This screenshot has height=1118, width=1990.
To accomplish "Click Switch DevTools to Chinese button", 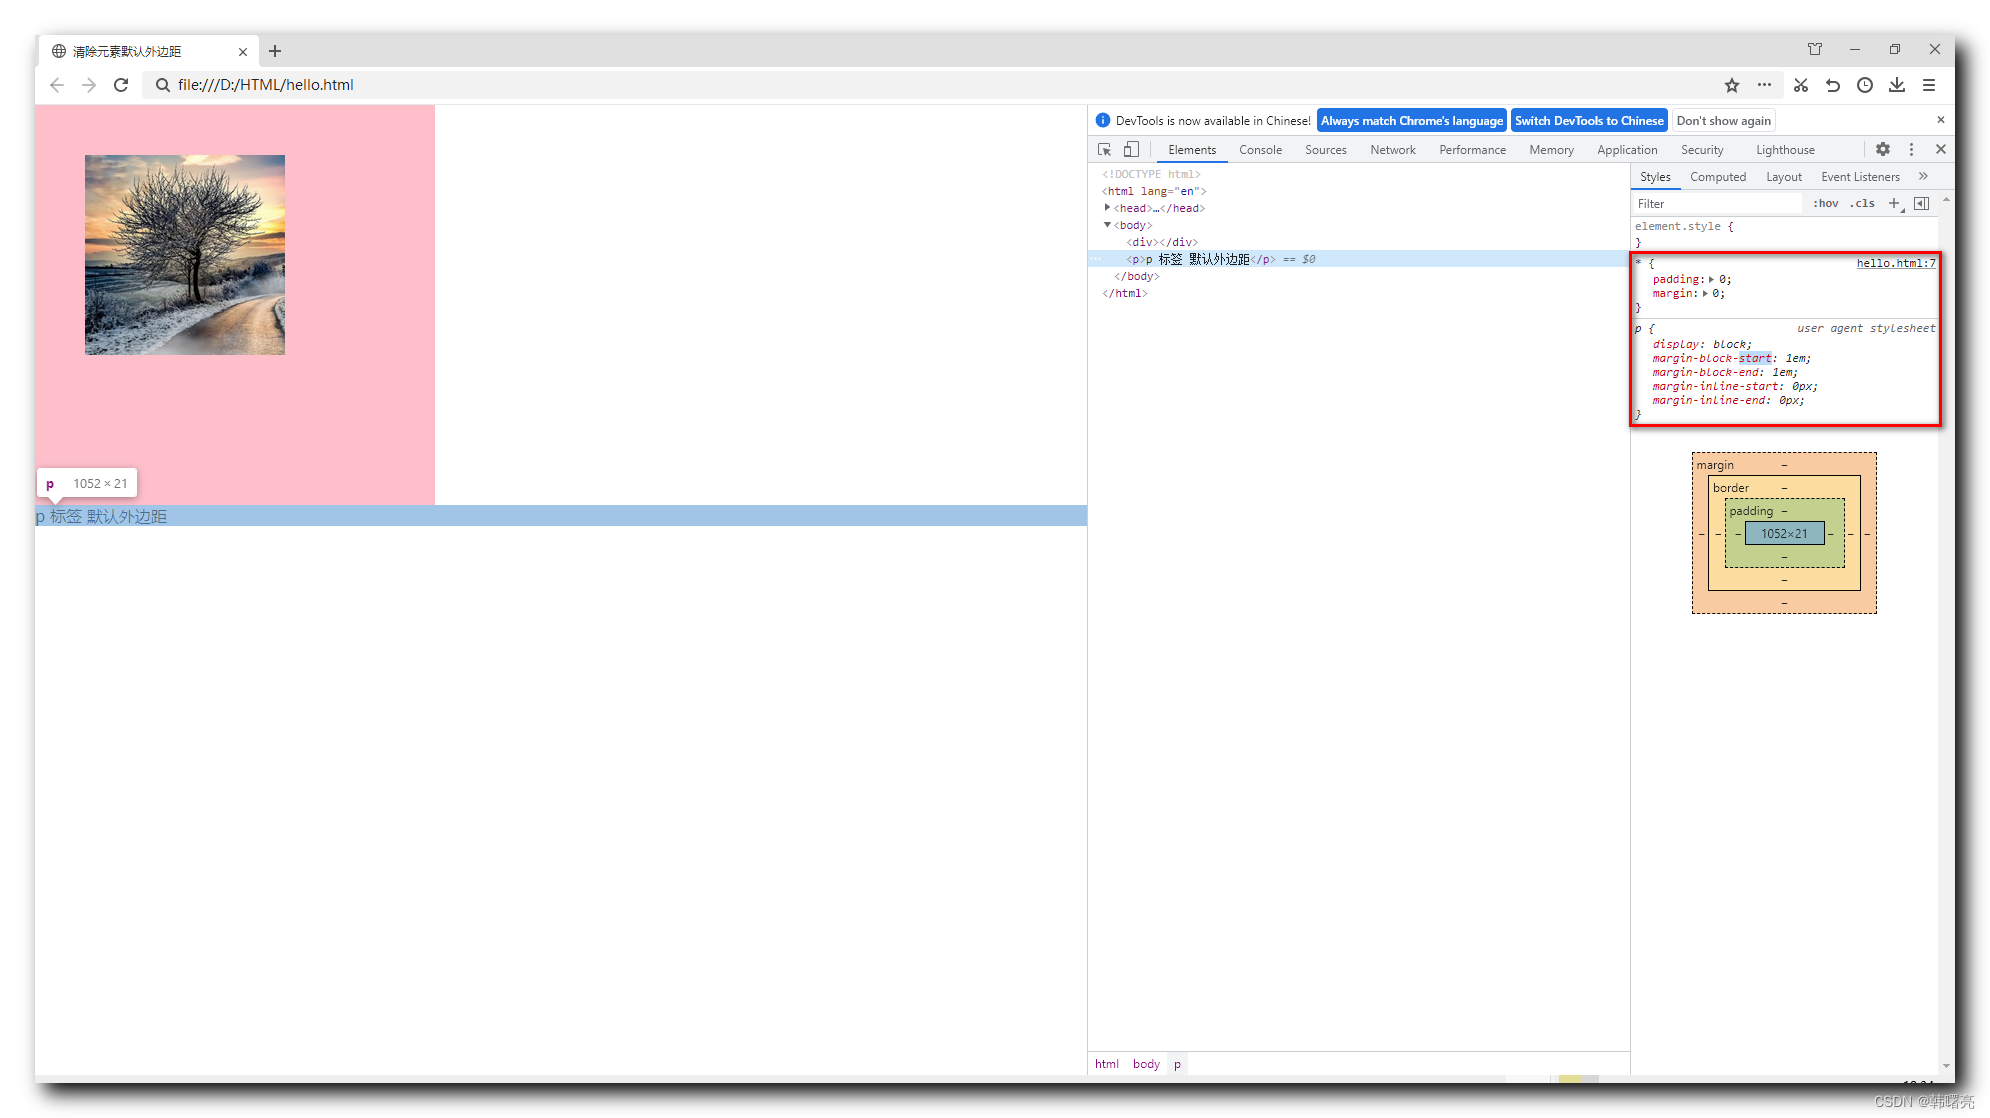I will click(1590, 120).
